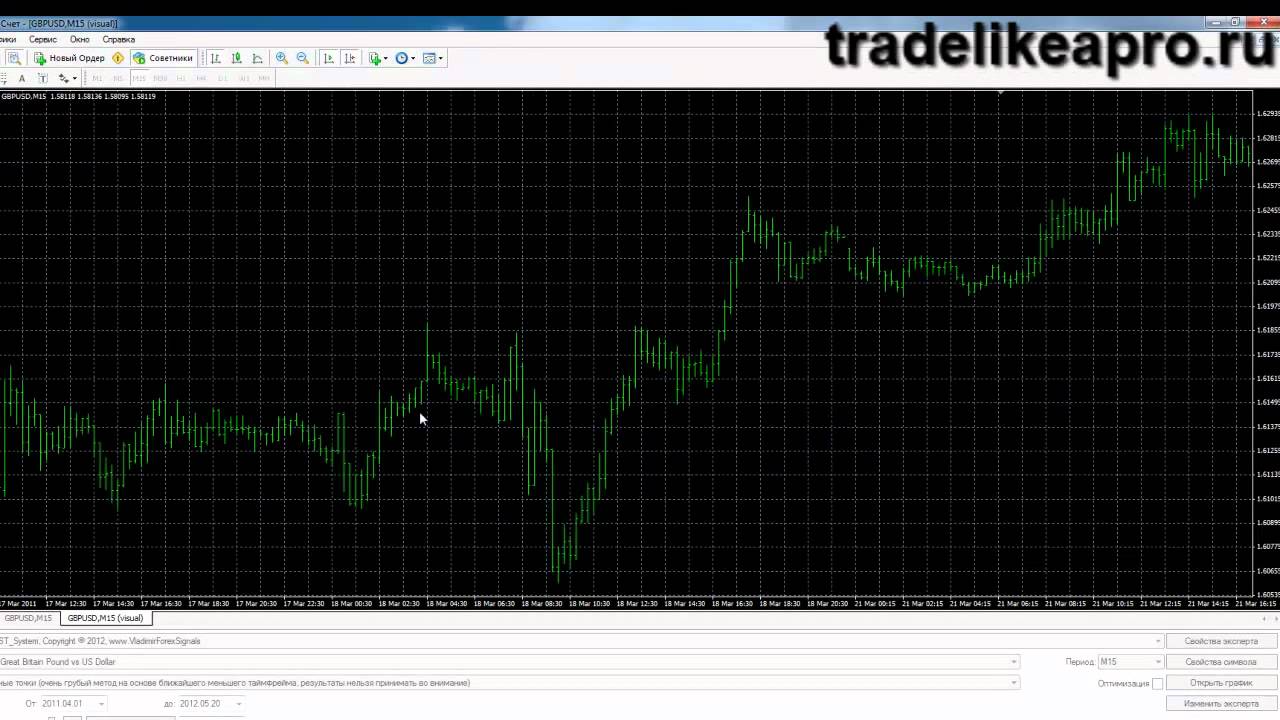The height and width of the screenshot is (720, 1280).
Task: Open the Период M15 dropdown
Action: click(1131, 662)
